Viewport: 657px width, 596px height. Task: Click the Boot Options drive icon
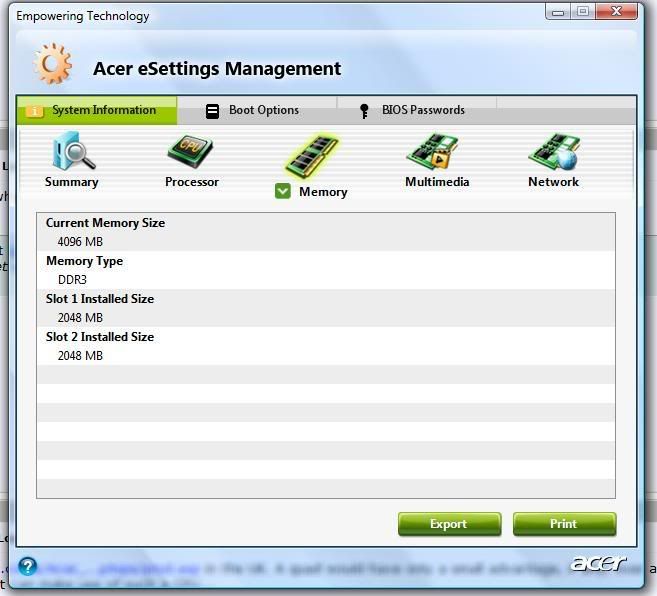point(212,111)
